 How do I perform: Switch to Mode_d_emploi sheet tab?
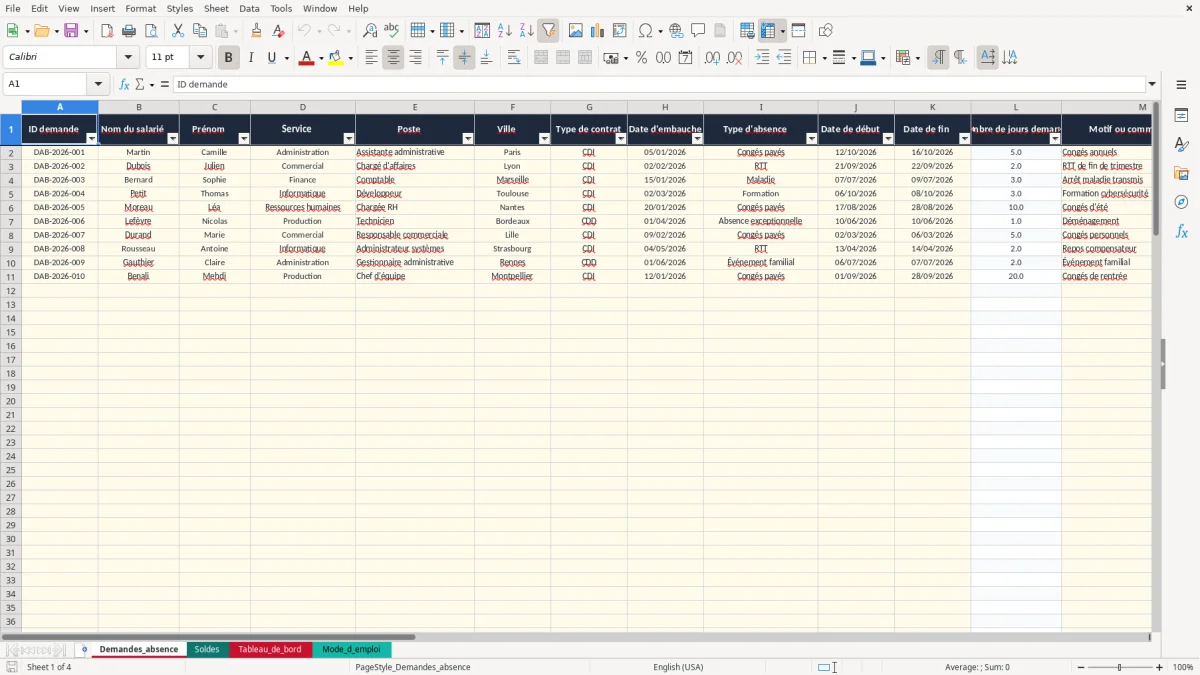[351, 649]
